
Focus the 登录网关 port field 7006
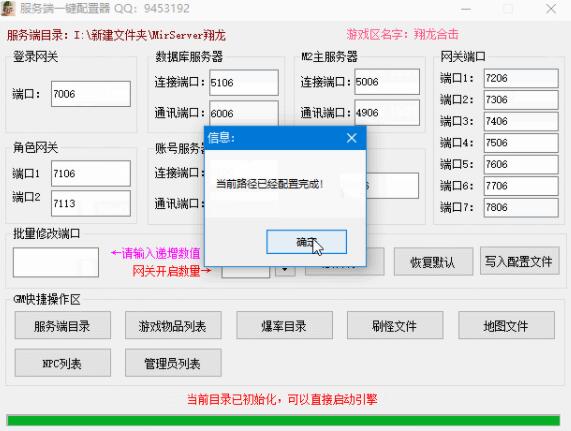click(x=91, y=94)
